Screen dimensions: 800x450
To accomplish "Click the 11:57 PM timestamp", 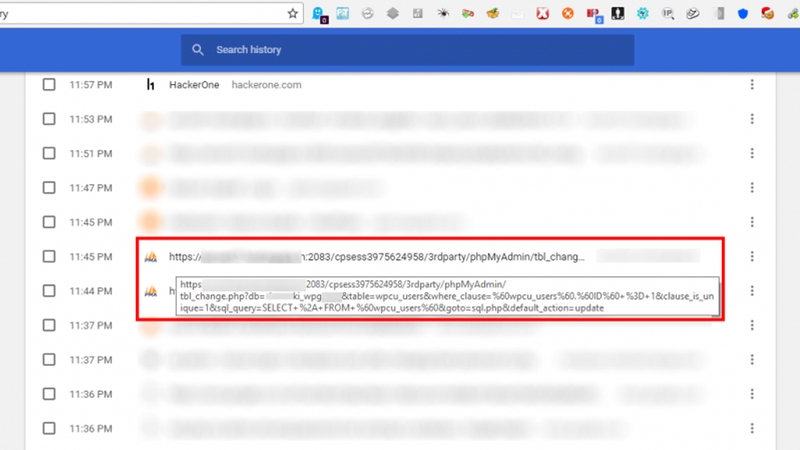I will click(91, 85).
